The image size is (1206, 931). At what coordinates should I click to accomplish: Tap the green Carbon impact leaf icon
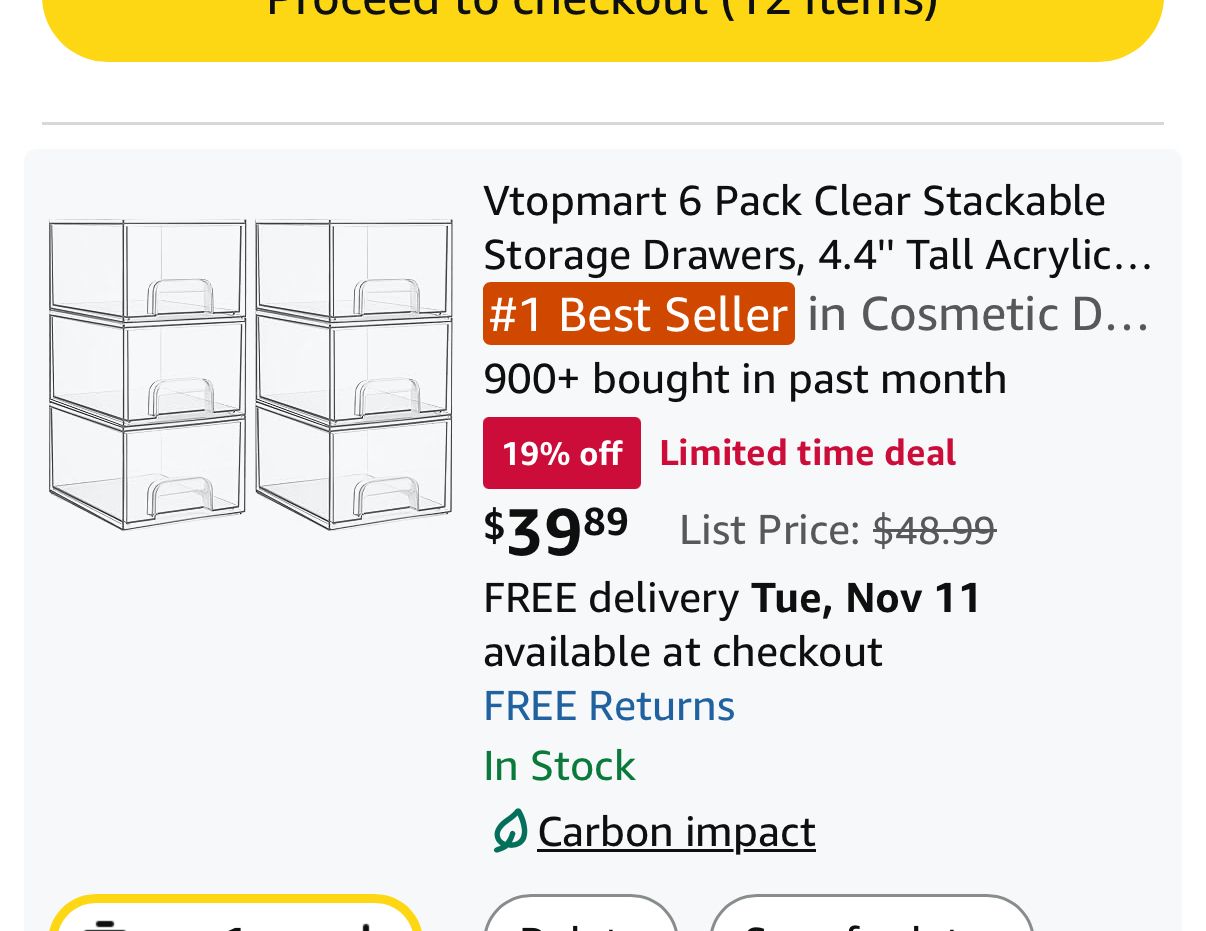509,831
